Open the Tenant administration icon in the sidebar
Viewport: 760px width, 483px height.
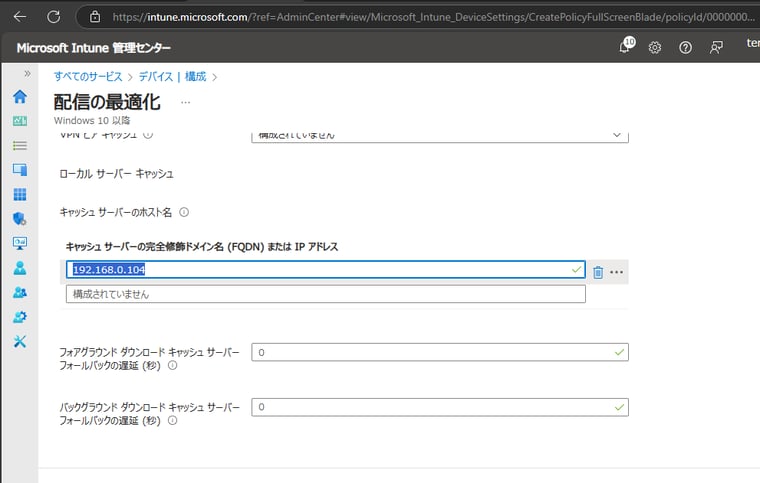(20, 317)
